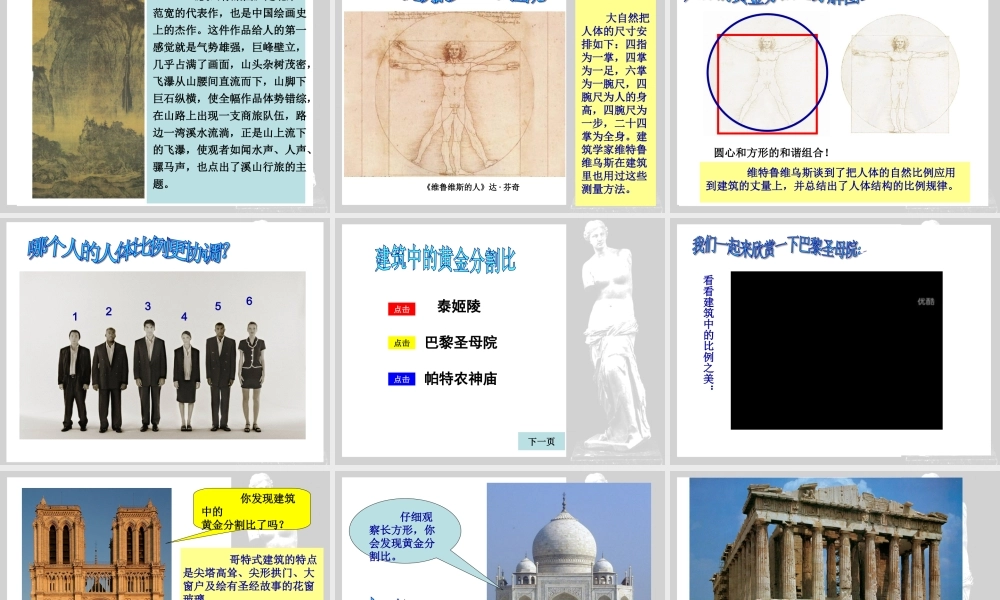Select the Notre-Dame cathedral photo
The width and height of the screenshot is (1000, 600).
(97, 544)
